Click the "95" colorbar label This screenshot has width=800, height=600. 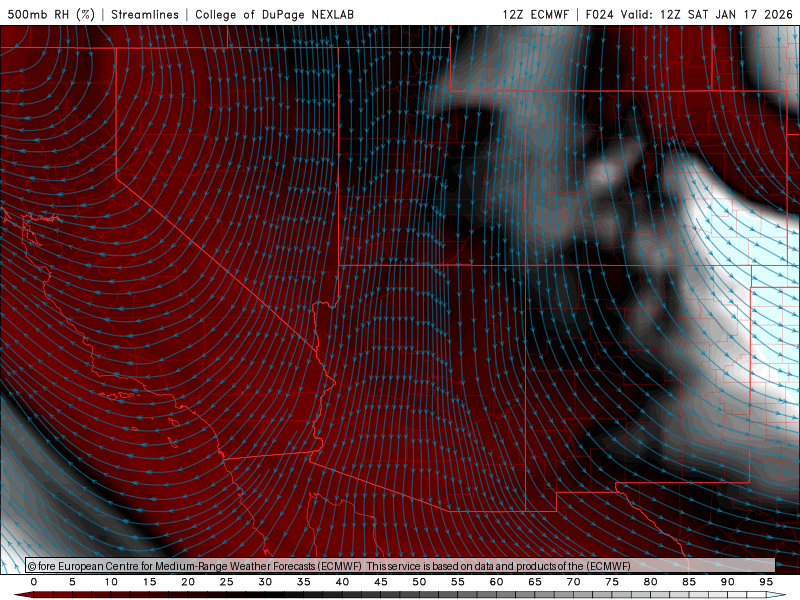click(x=766, y=582)
